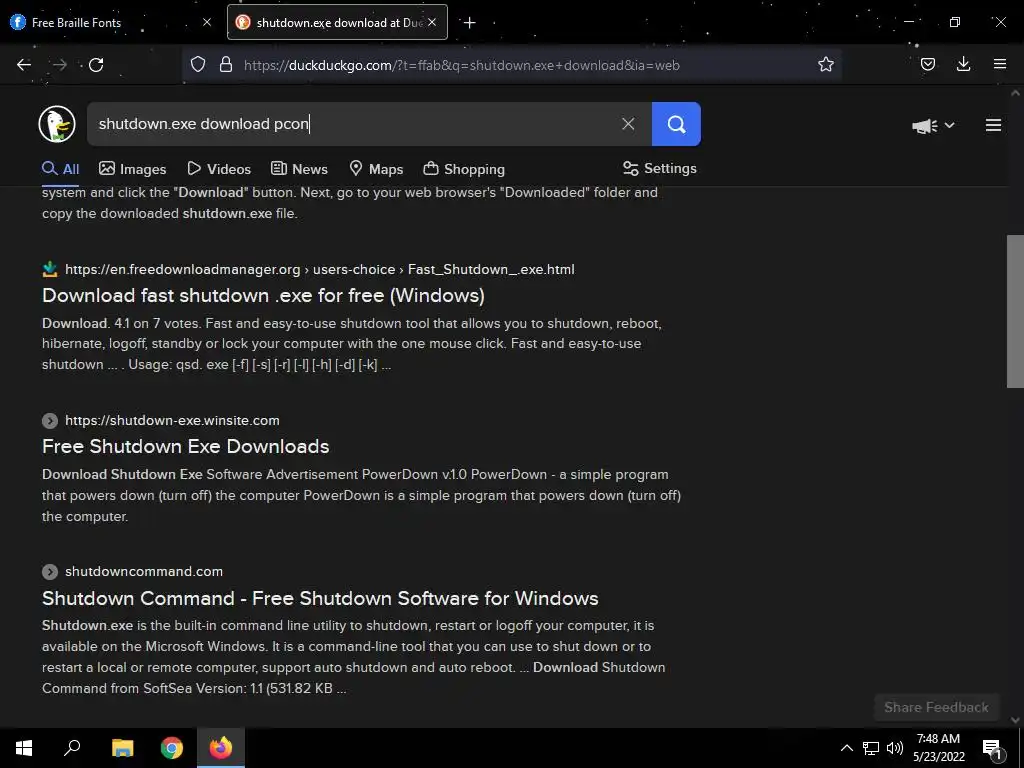Open network status in system tray
The height and width of the screenshot is (768, 1024).
pos(871,748)
